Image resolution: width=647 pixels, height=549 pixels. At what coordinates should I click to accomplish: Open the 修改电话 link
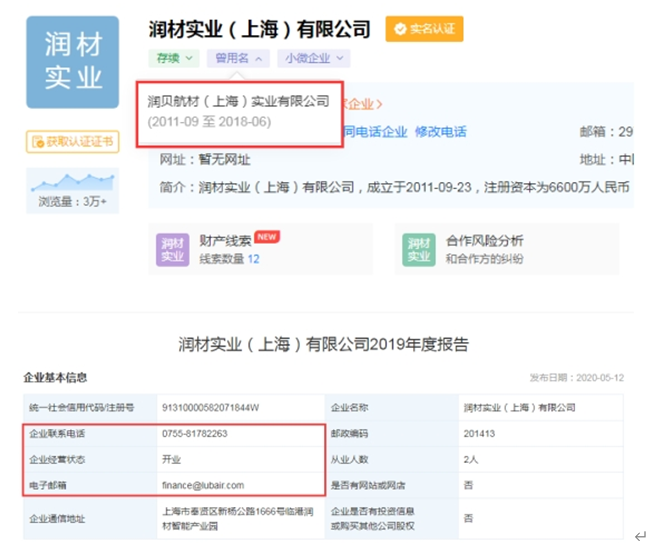click(441, 132)
